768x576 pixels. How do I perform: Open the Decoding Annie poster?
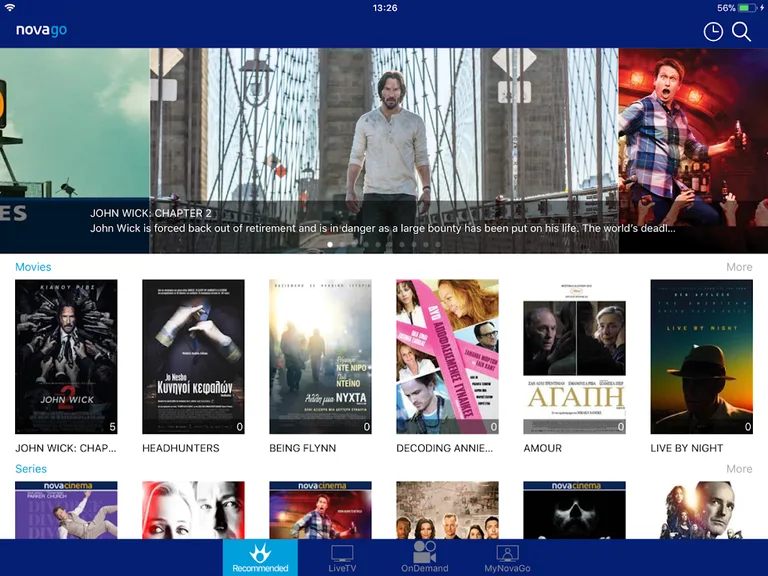447,357
